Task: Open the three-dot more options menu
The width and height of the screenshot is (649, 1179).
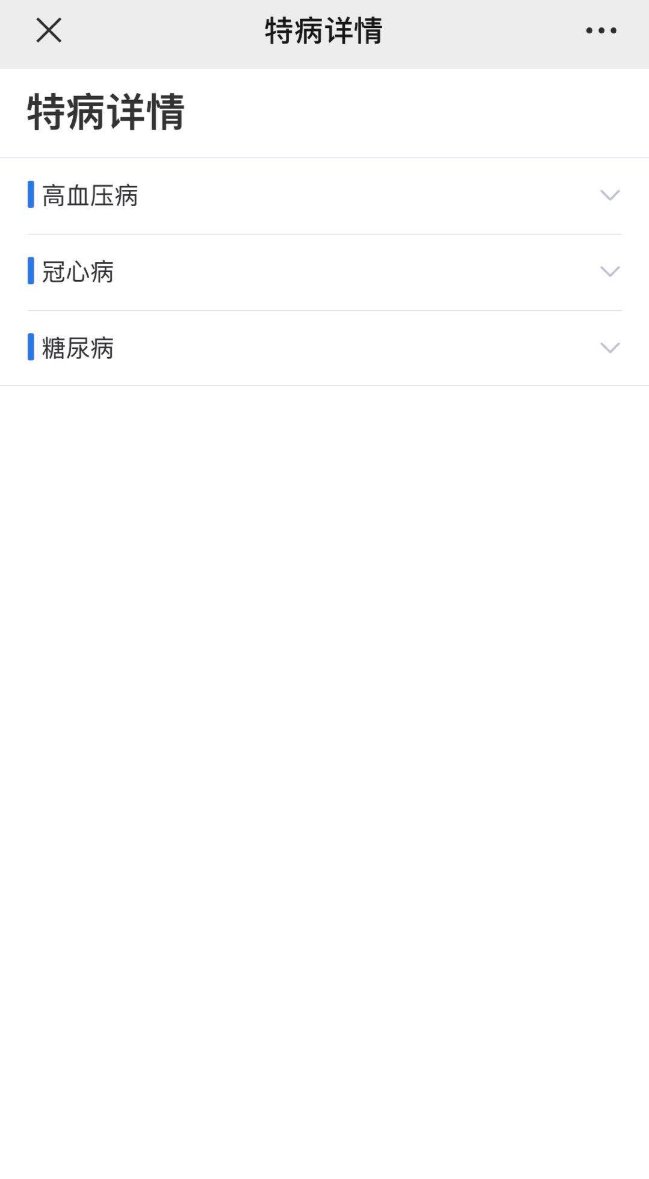Action: (x=601, y=31)
